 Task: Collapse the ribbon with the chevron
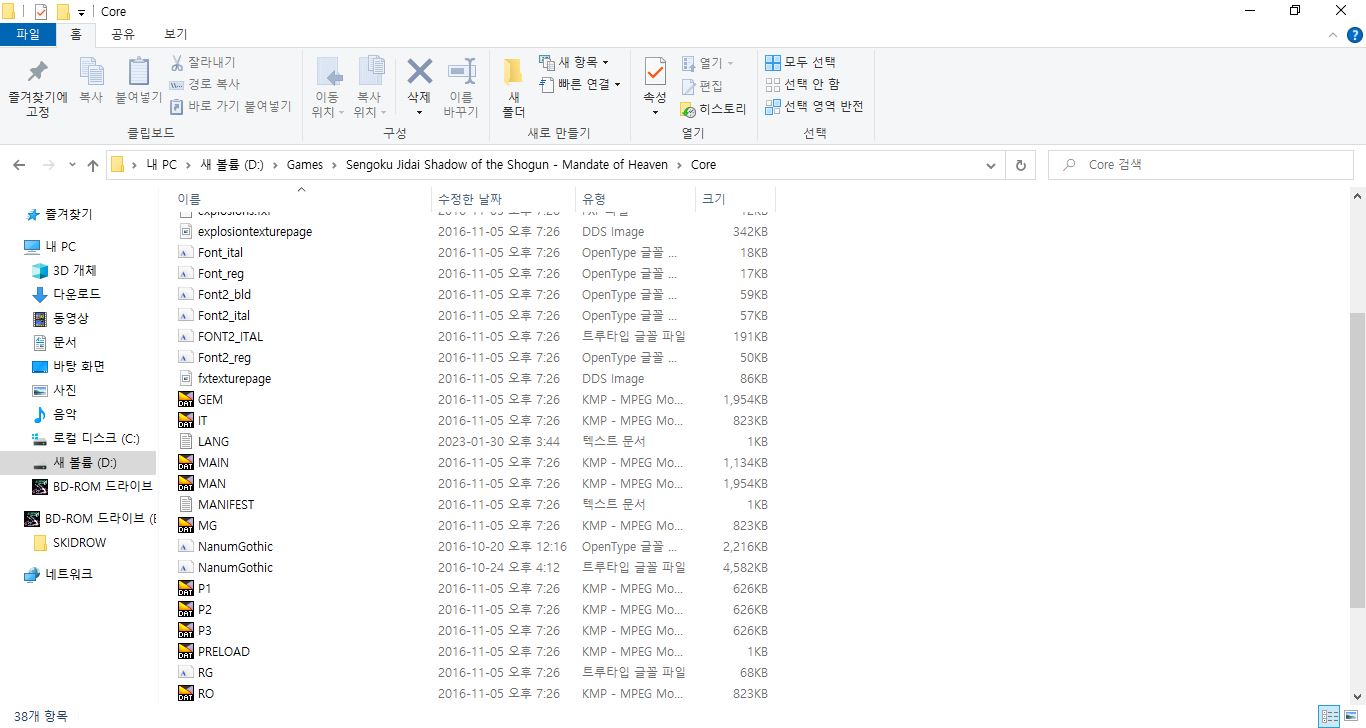[1332, 35]
